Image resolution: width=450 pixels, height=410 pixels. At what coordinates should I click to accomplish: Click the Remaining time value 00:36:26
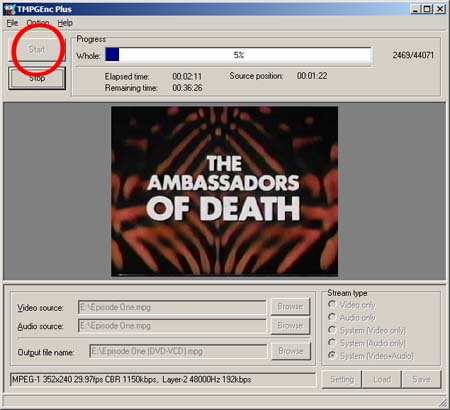coord(187,88)
